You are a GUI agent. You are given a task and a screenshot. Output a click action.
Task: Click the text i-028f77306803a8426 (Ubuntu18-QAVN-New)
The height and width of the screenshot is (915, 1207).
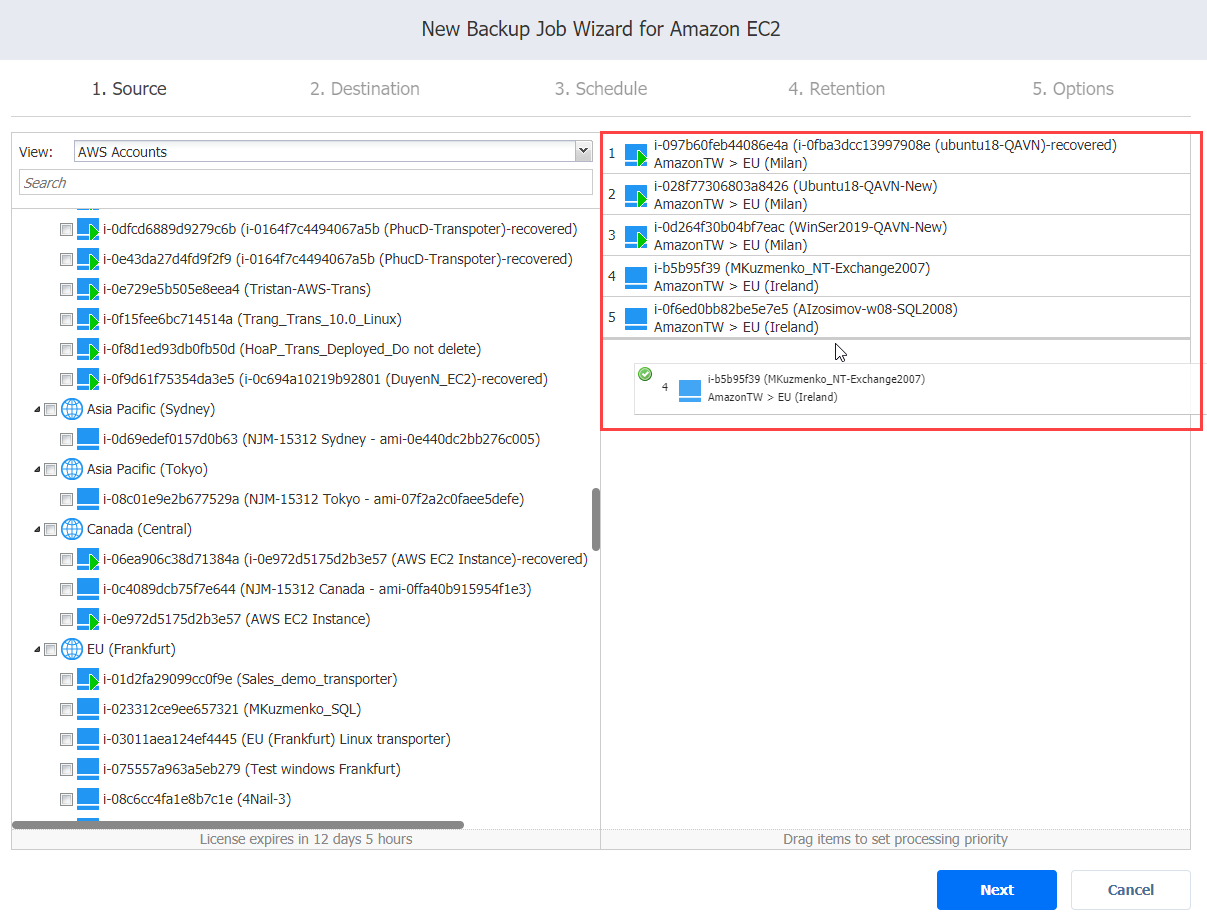(796, 187)
